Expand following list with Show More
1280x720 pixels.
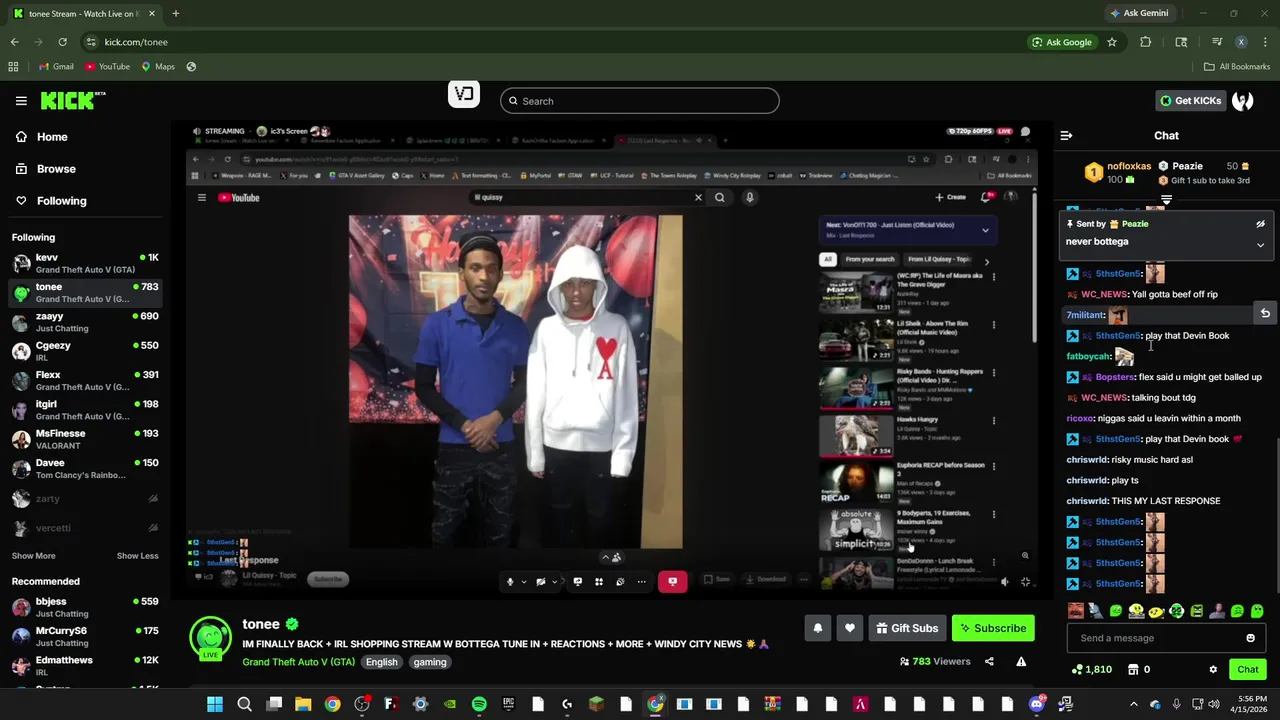(x=34, y=556)
